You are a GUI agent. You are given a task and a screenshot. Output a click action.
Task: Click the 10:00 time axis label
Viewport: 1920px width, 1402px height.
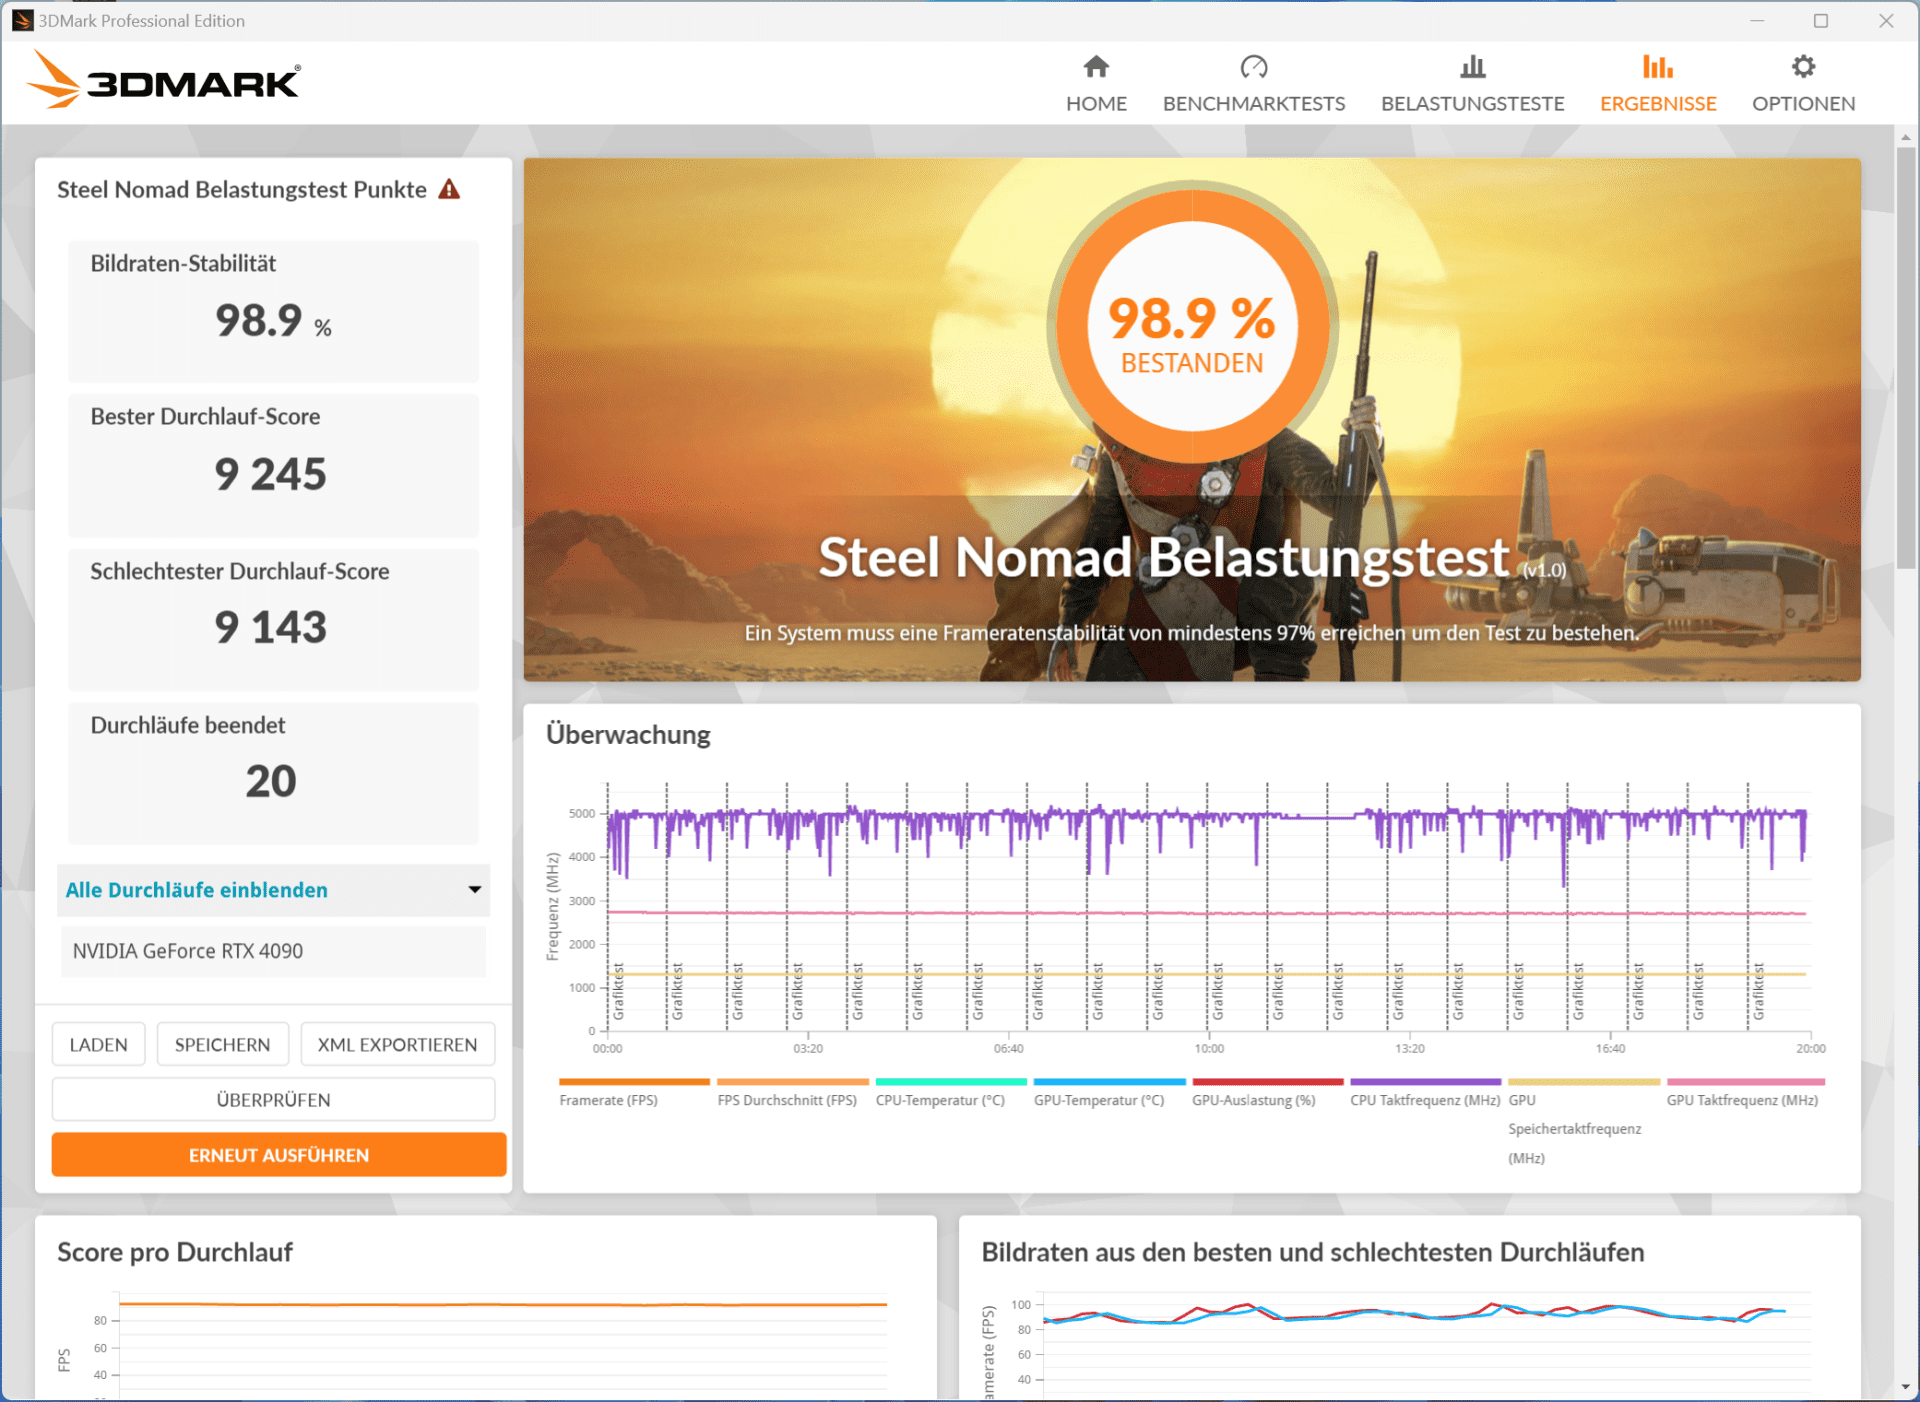click(x=1209, y=1048)
